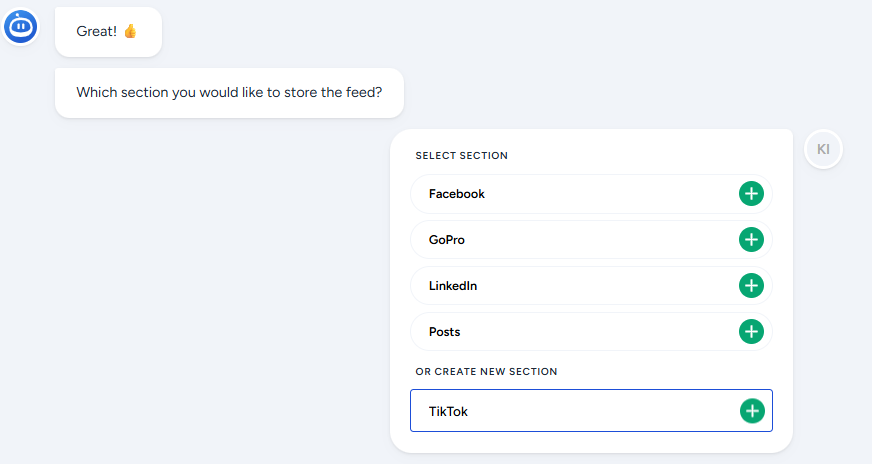The height and width of the screenshot is (464, 872).
Task: Click the word "feed?" in the bot question
Action: (362, 93)
